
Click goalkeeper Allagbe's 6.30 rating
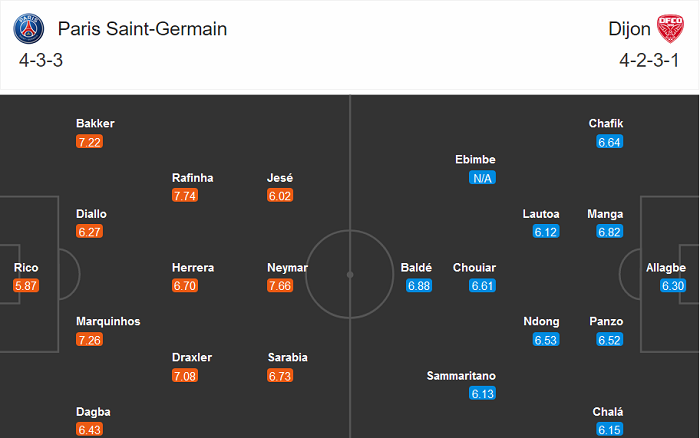click(674, 286)
